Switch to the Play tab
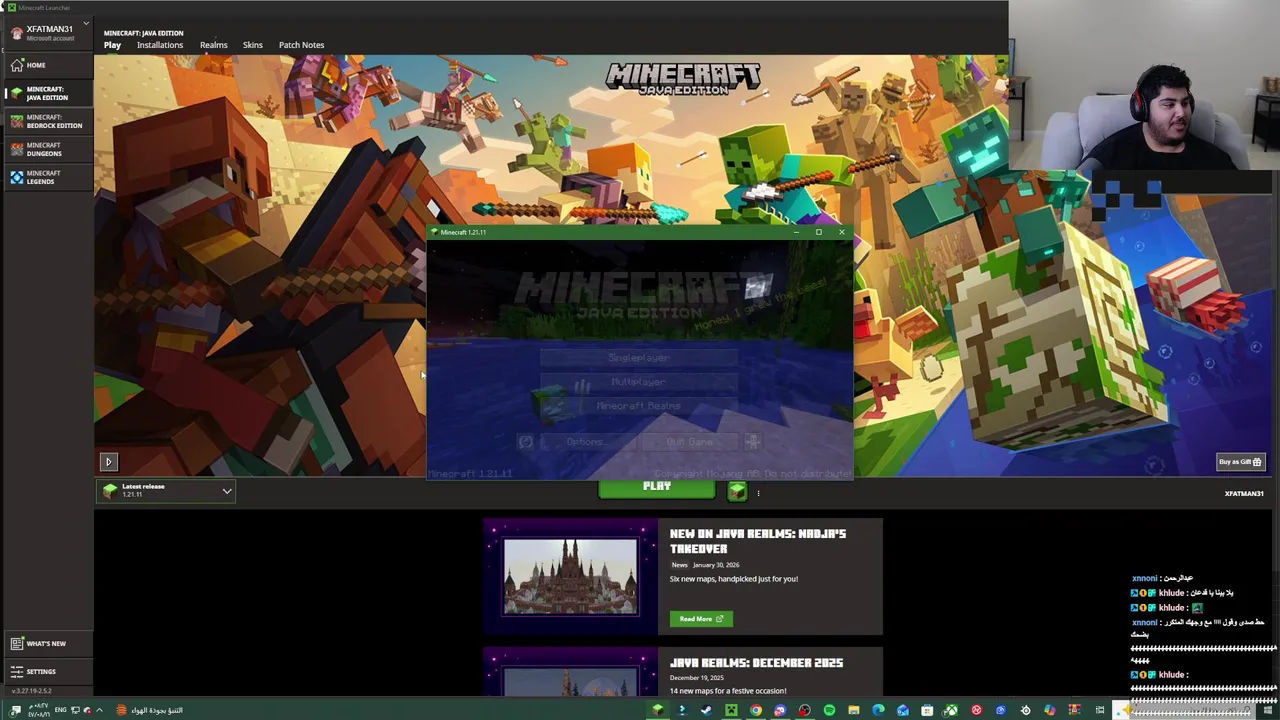Screen dimensions: 1280x720 click(112, 45)
